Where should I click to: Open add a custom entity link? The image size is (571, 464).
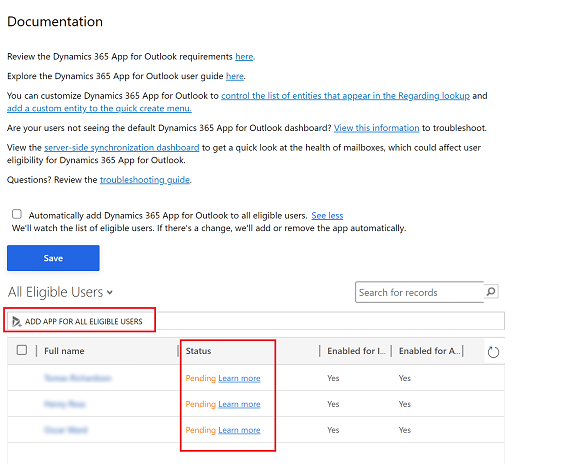click(99, 109)
